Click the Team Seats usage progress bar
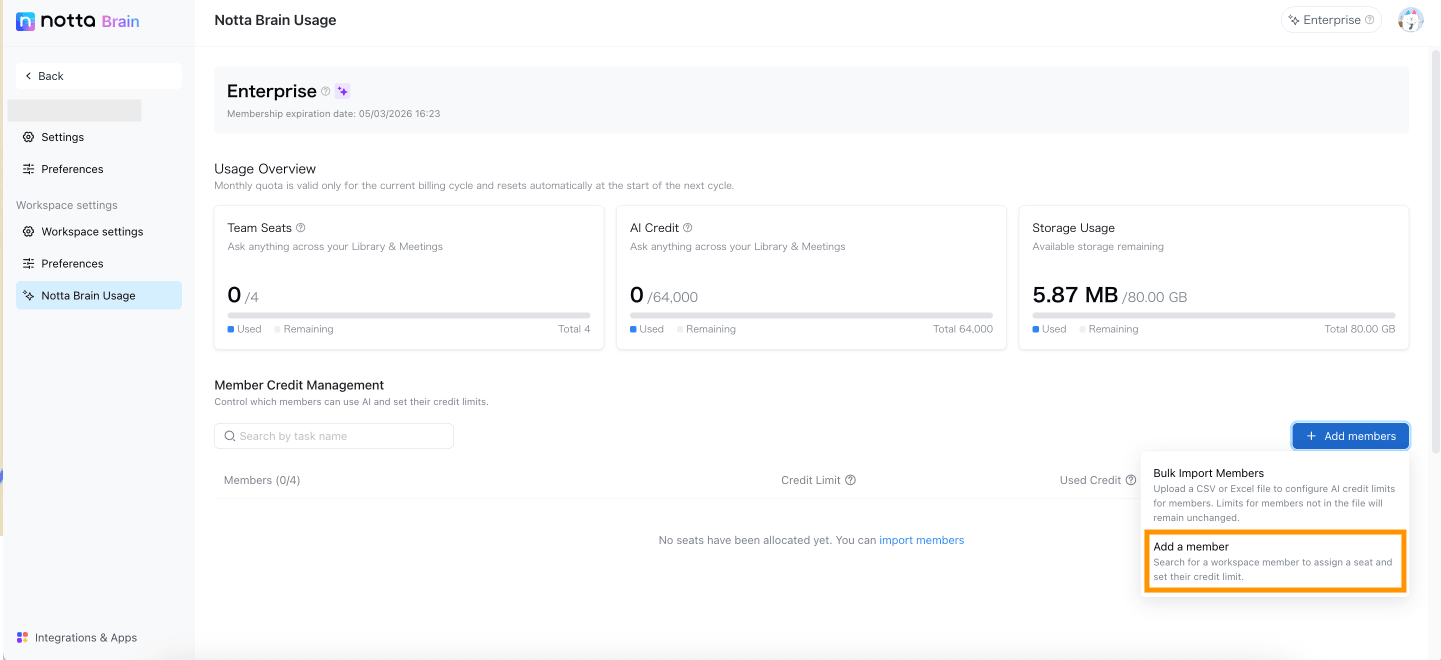Viewport: 1441px width, 660px height. (409, 315)
